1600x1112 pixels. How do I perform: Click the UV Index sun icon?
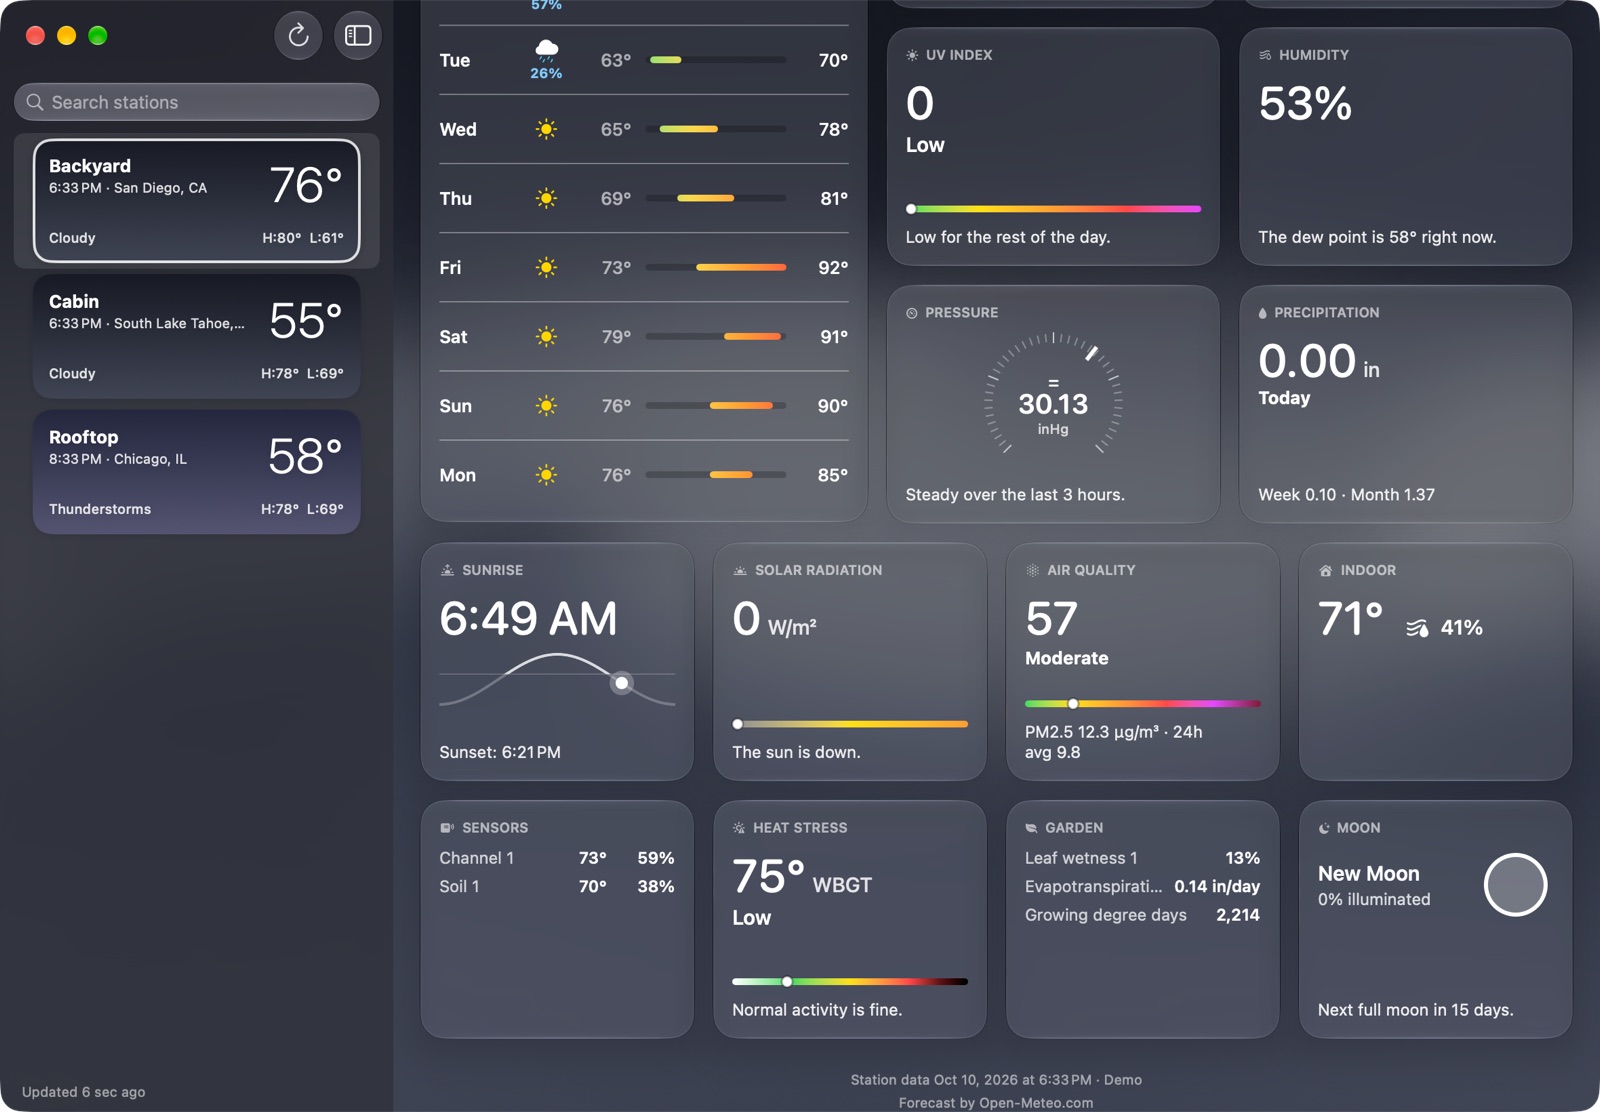click(912, 55)
